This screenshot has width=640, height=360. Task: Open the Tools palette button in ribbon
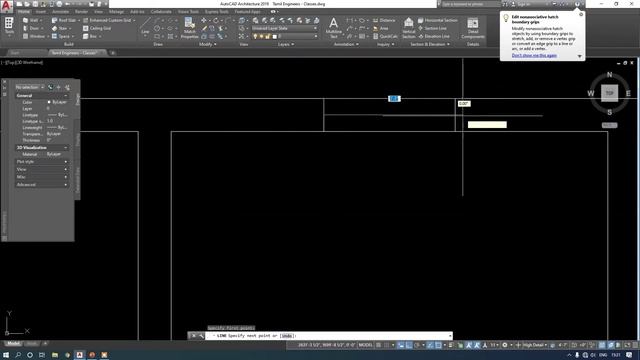(x=9, y=26)
